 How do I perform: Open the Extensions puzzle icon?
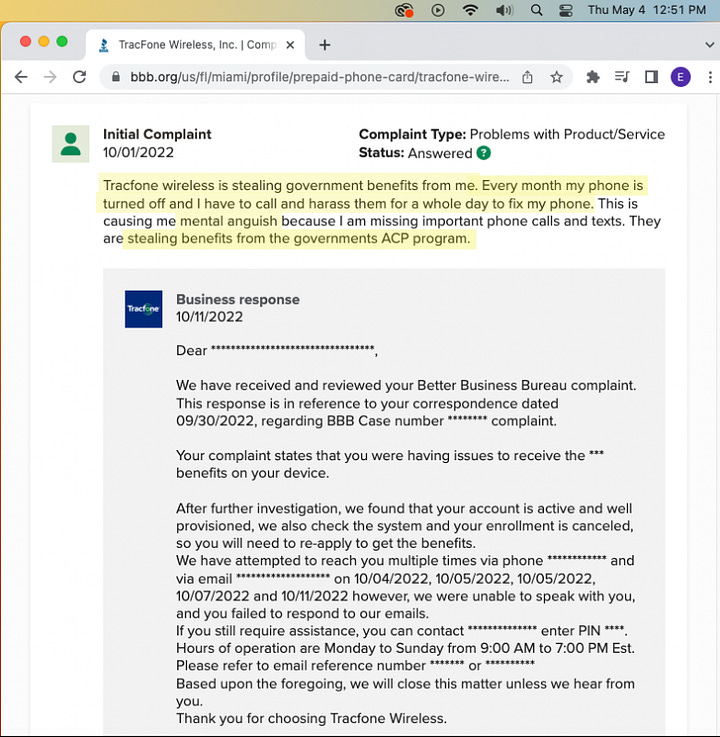click(x=593, y=77)
